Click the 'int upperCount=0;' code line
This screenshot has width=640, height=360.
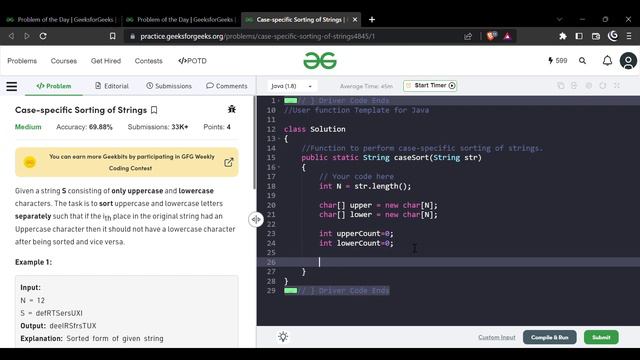coord(356,233)
